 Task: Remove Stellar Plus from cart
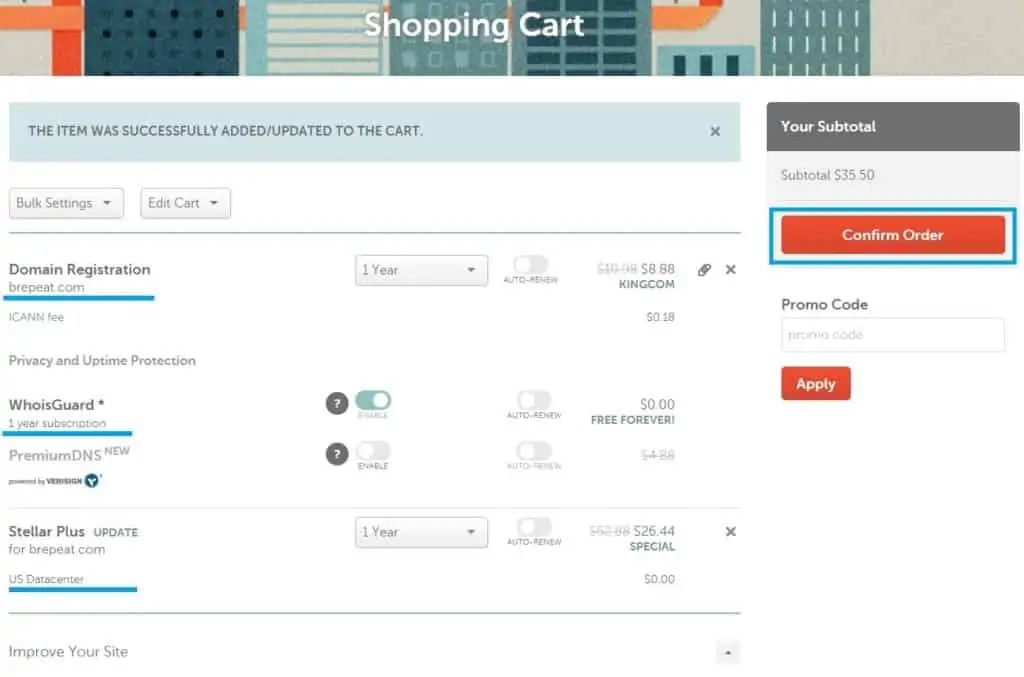click(731, 531)
